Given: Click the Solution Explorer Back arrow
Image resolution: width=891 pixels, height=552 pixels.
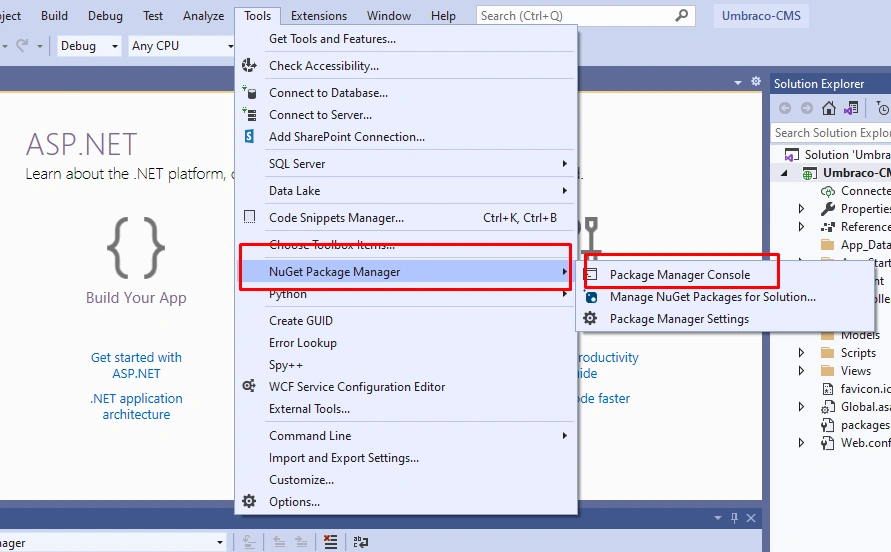Looking at the screenshot, I should click(785, 108).
